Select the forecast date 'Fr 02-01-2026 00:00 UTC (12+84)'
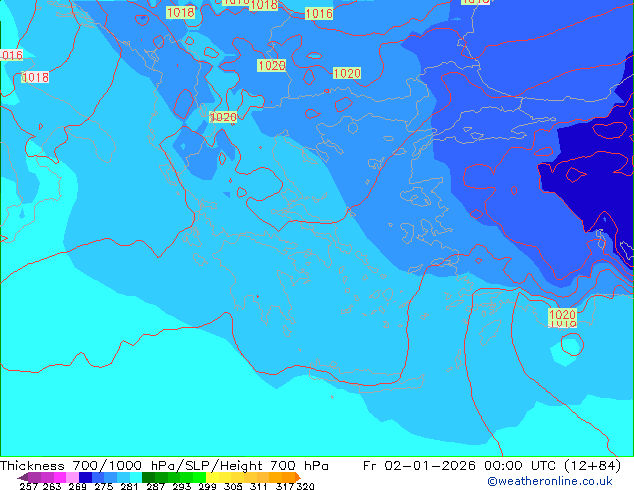The image size is (634, 490). (x=492, y=466)
